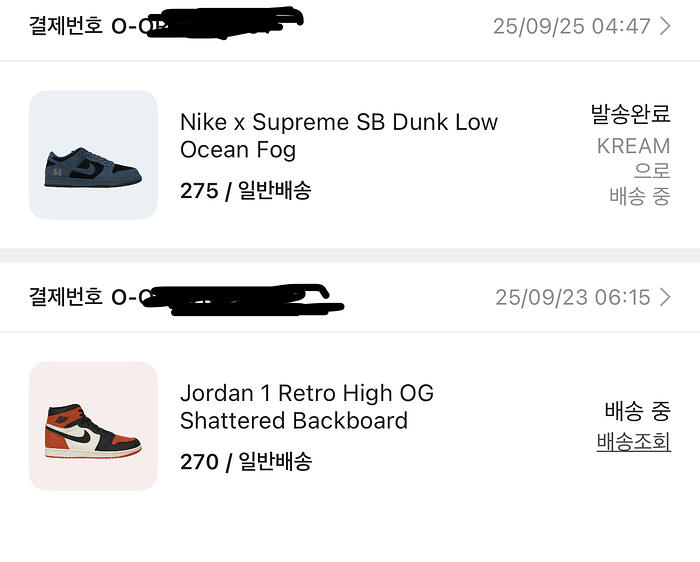Click the 25/09/23 06:15 timestamp
Viewport: 700px width, 562px height.
(572, 297)
